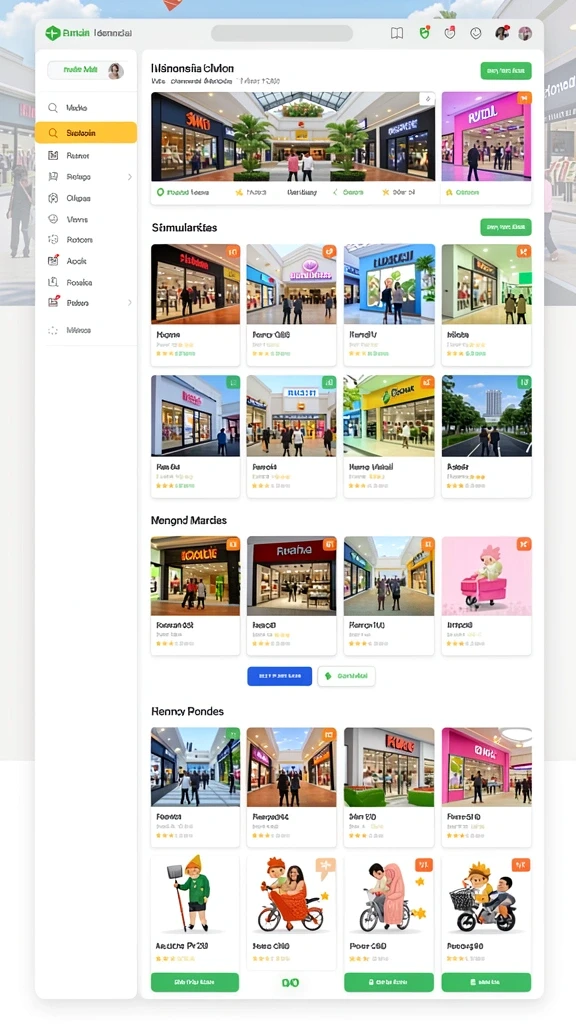Screen dimensions: 576x1024
Task: Click the smiley face icon in top bar
Action: (475, 33)
